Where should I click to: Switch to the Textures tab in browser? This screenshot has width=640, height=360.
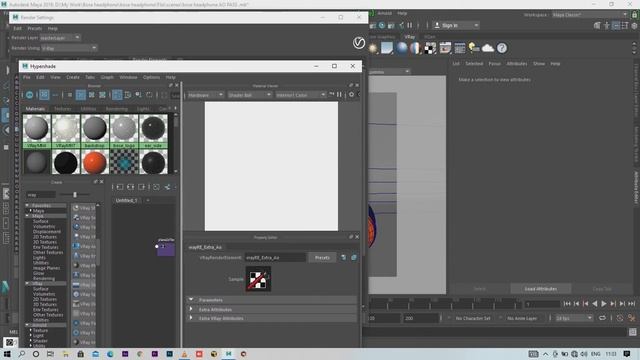point(62,109)
